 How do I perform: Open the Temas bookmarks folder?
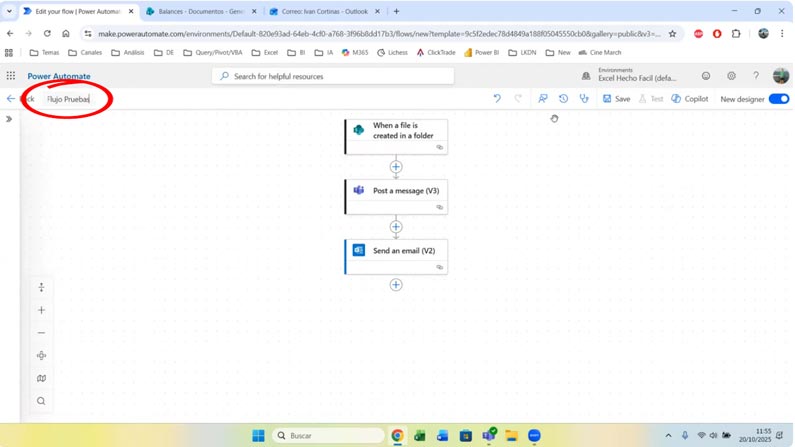45,52
